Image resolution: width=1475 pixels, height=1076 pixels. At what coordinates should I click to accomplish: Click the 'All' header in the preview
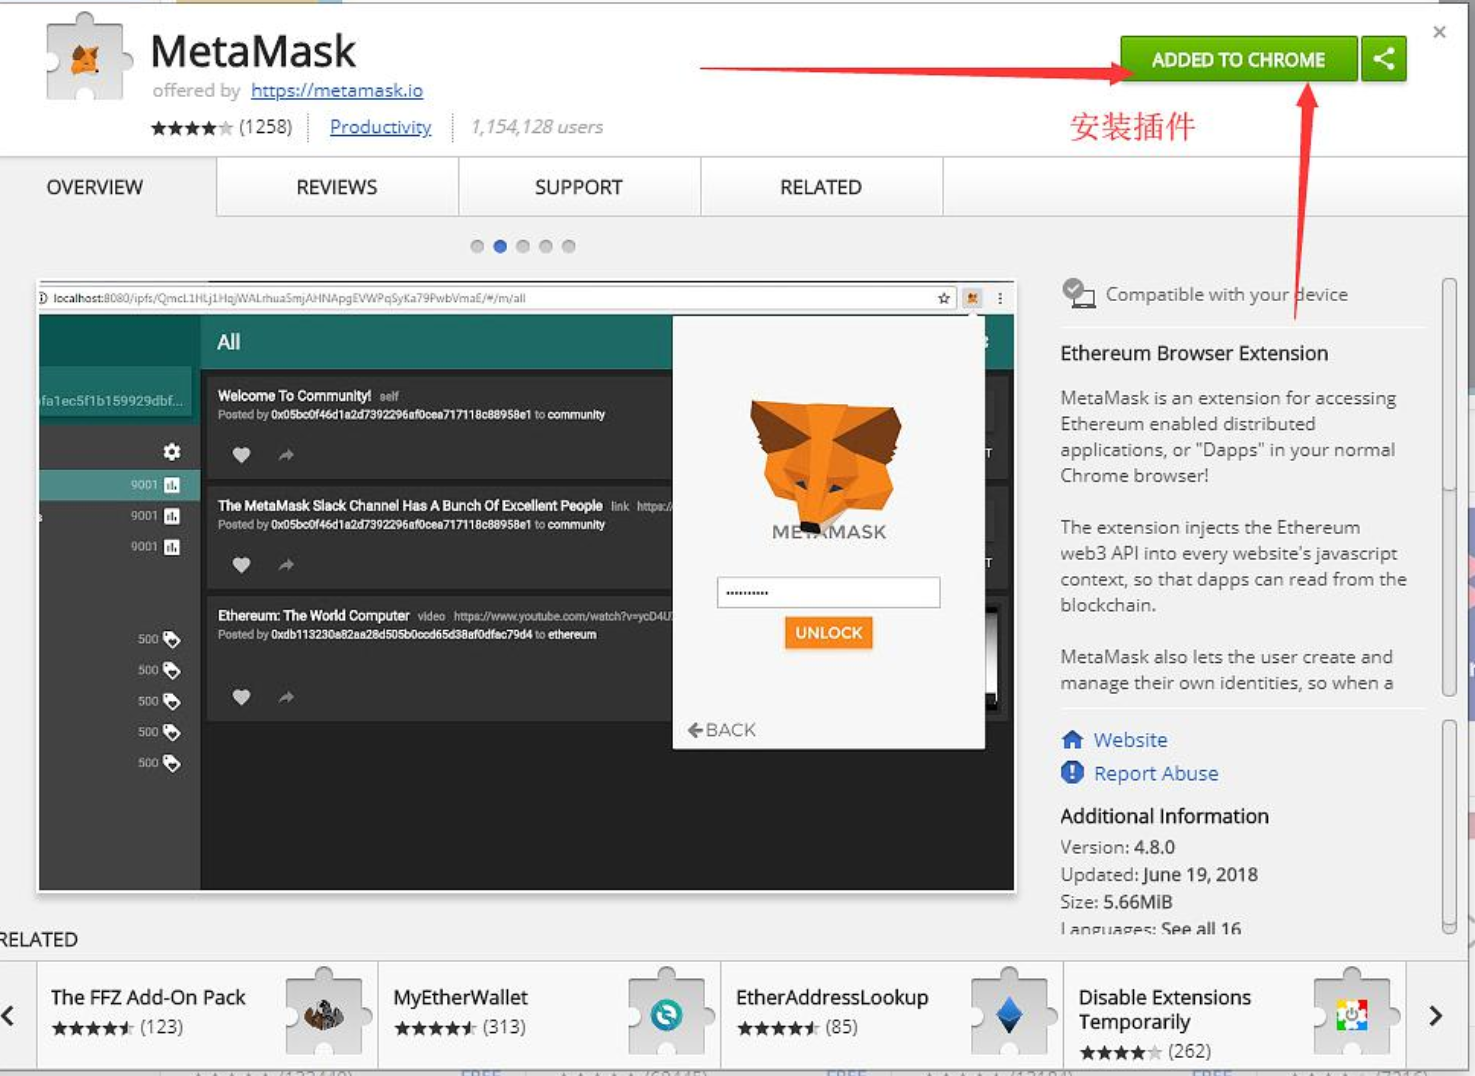[229, 342]
